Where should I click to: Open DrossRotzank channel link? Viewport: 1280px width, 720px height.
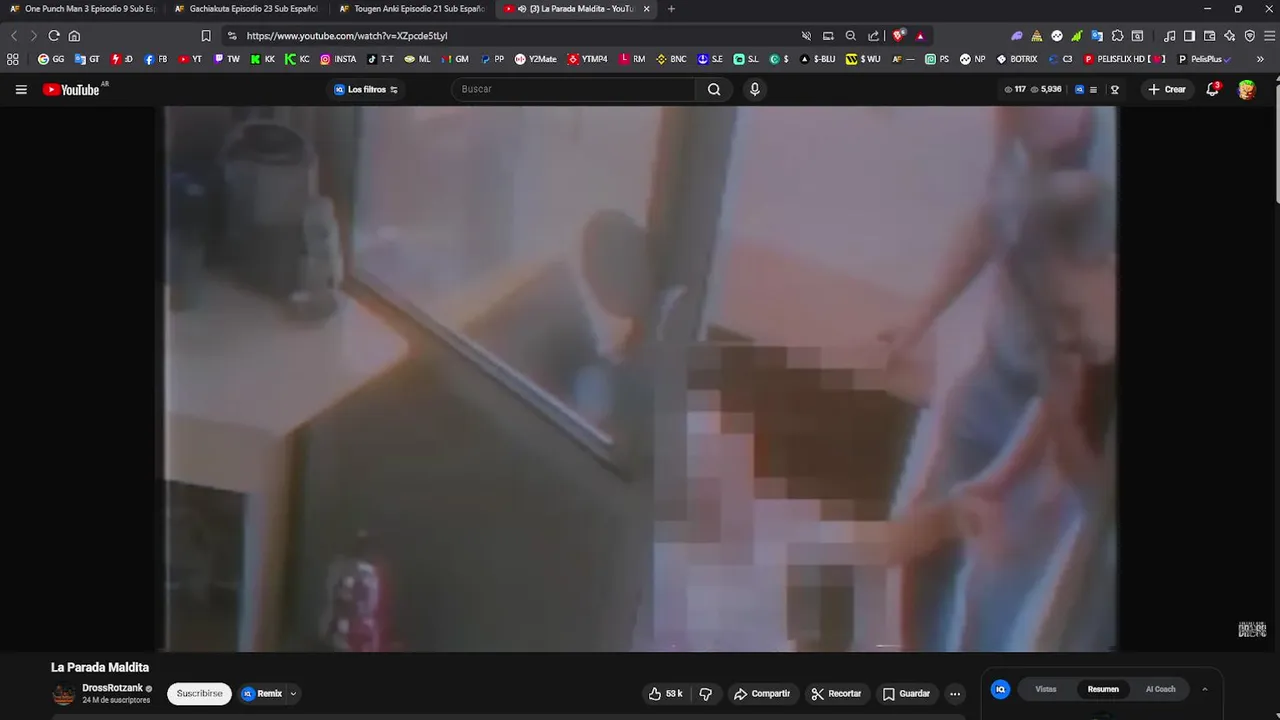(113, 688)
